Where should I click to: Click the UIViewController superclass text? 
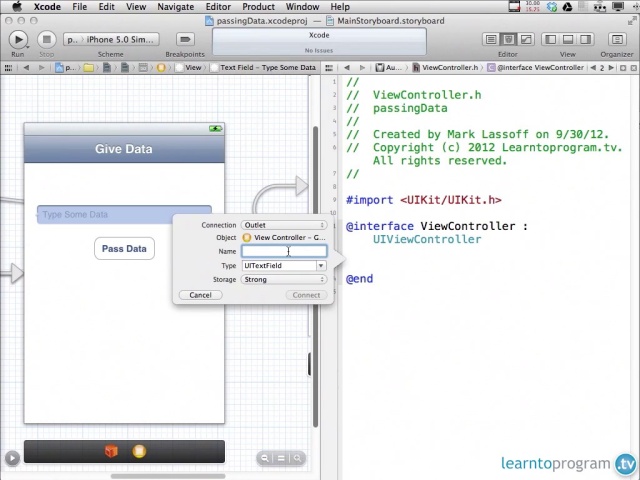point(427,239)
